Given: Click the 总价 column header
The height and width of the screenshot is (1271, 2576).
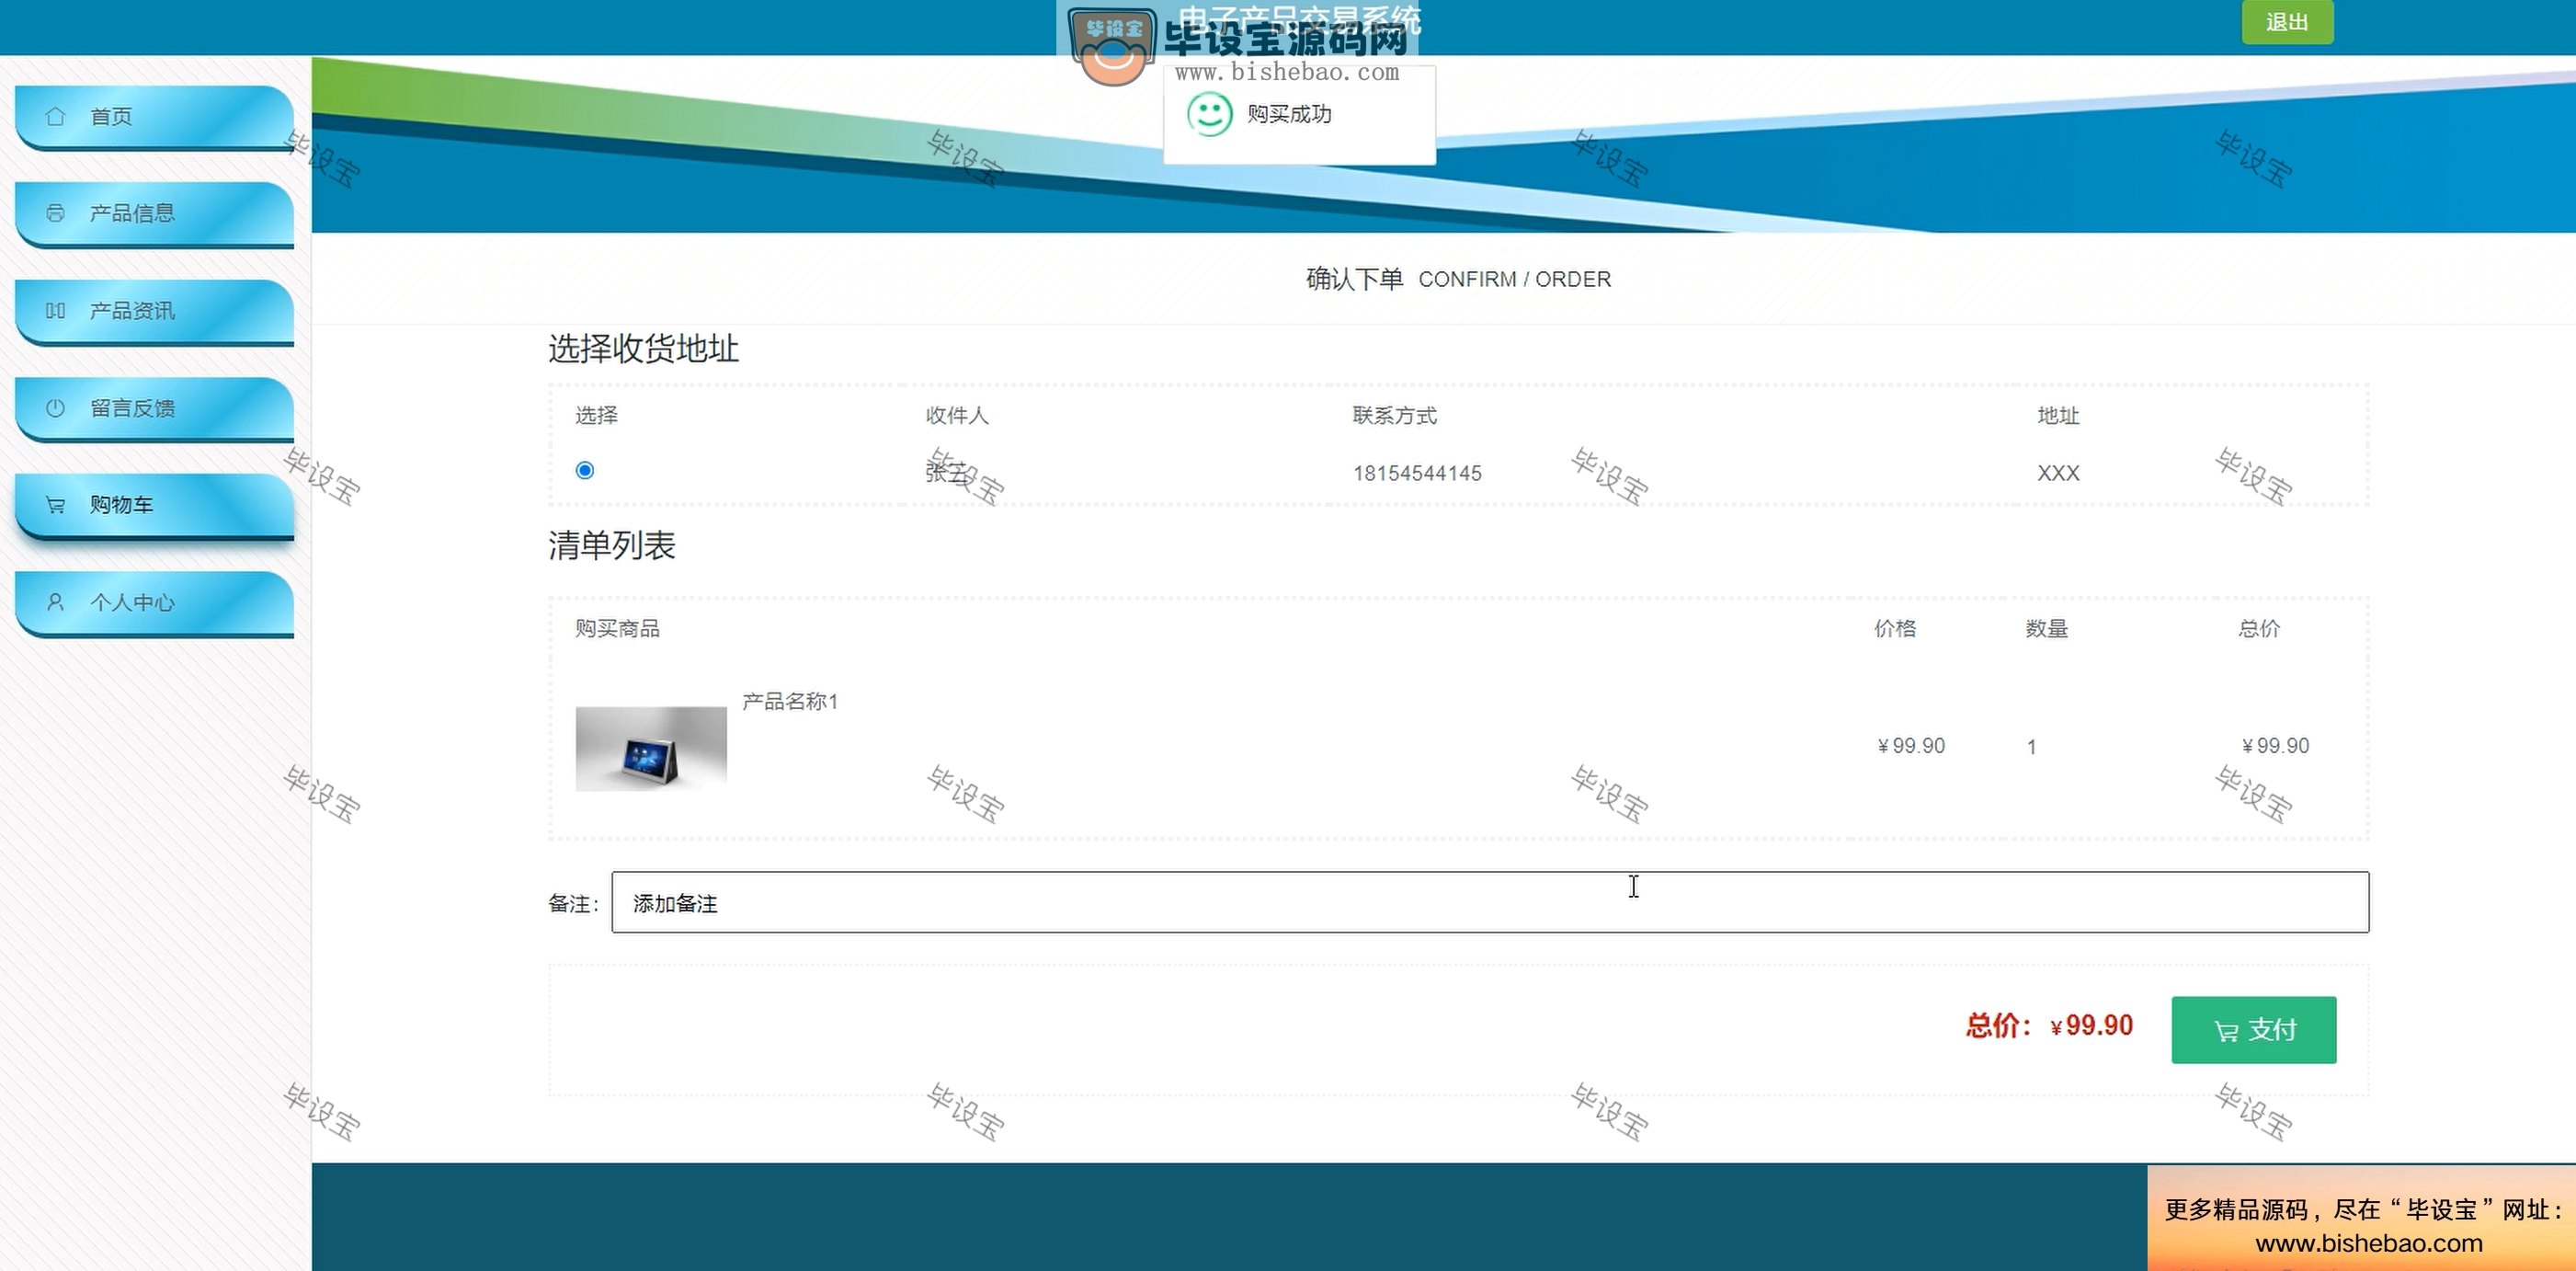Looking at the screenshot, I should (2259, 628).
